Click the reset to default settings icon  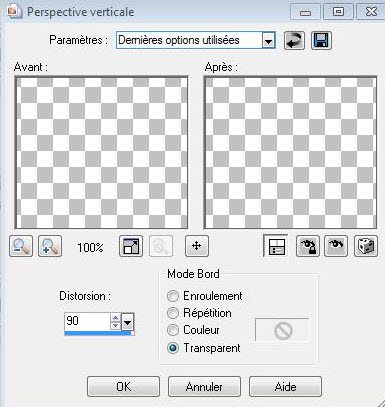pos(294,41)
